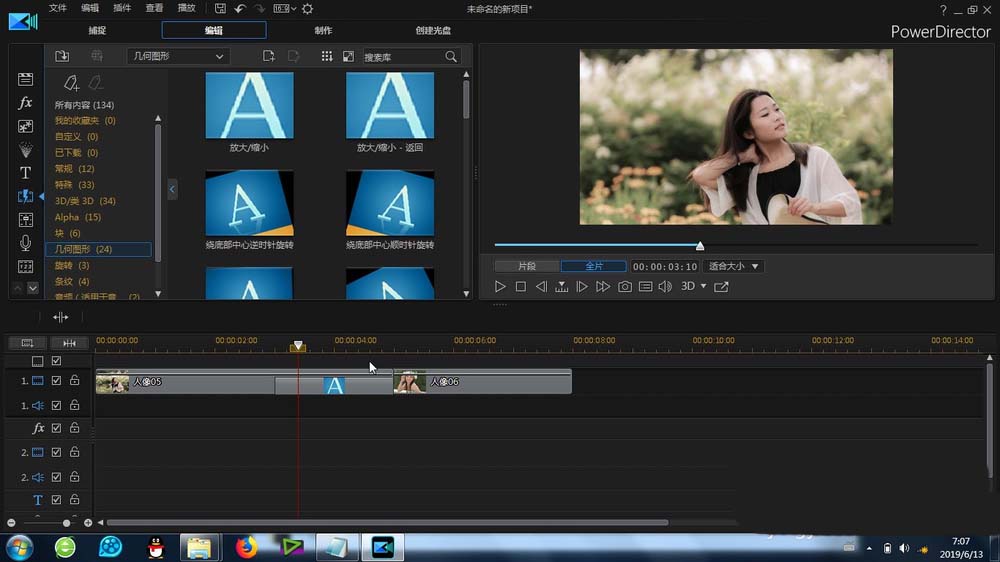Open the 几何图形 category dropdown
This screenshot has width=1000, height=562.
[x=179, y=57]
